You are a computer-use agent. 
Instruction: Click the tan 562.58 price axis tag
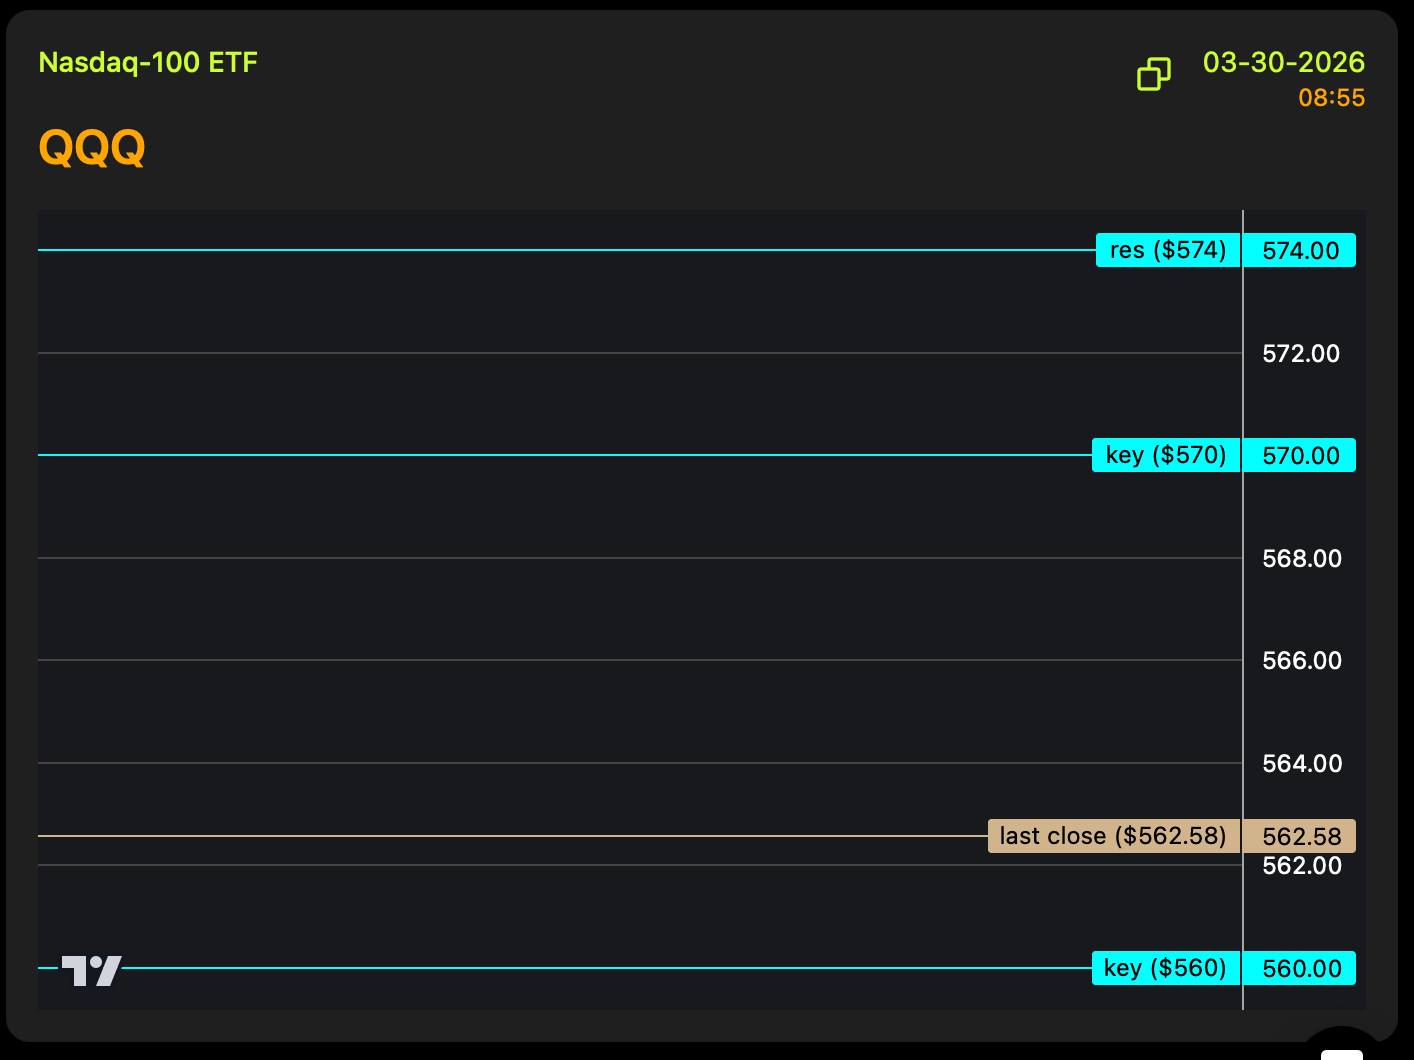click(1300, 836)
